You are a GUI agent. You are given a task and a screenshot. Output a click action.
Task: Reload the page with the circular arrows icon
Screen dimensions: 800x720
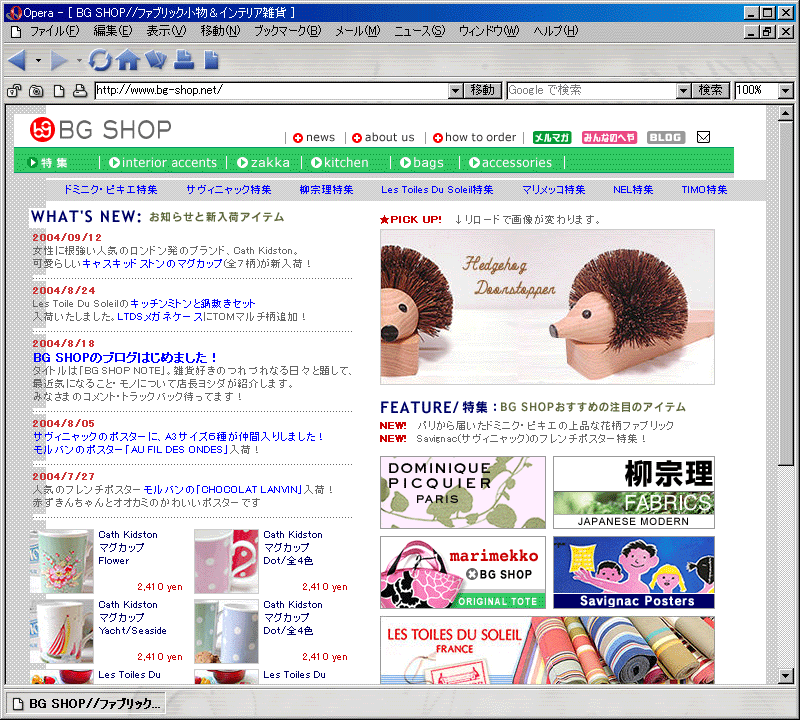[99, 60]
